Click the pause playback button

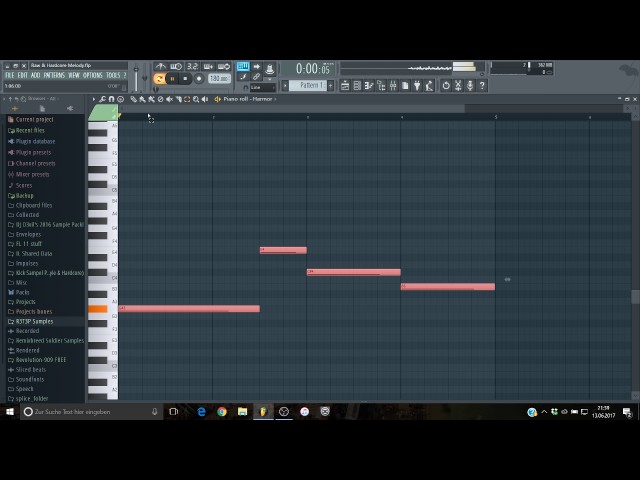click(172, 78)
